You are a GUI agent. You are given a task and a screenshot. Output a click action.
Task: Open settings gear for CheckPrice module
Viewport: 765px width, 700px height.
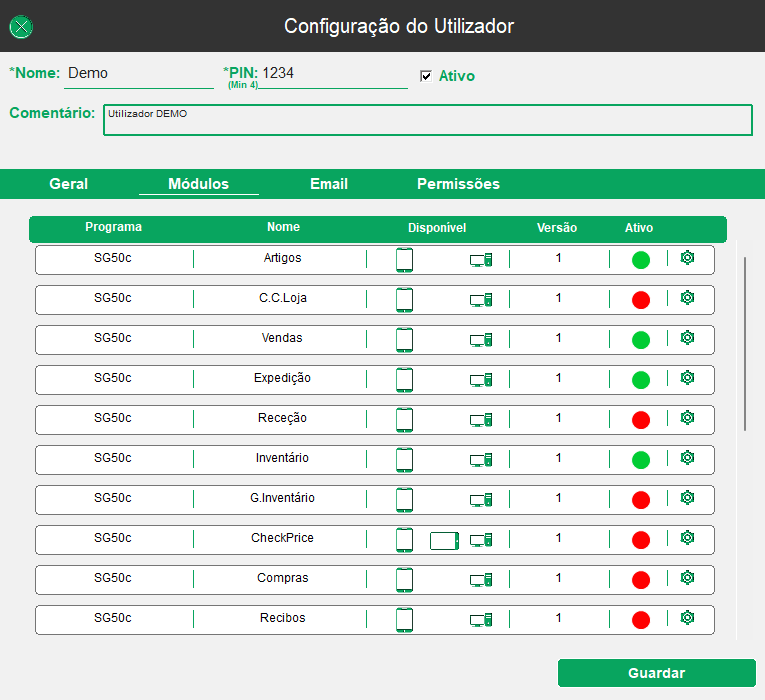(687, 538)
